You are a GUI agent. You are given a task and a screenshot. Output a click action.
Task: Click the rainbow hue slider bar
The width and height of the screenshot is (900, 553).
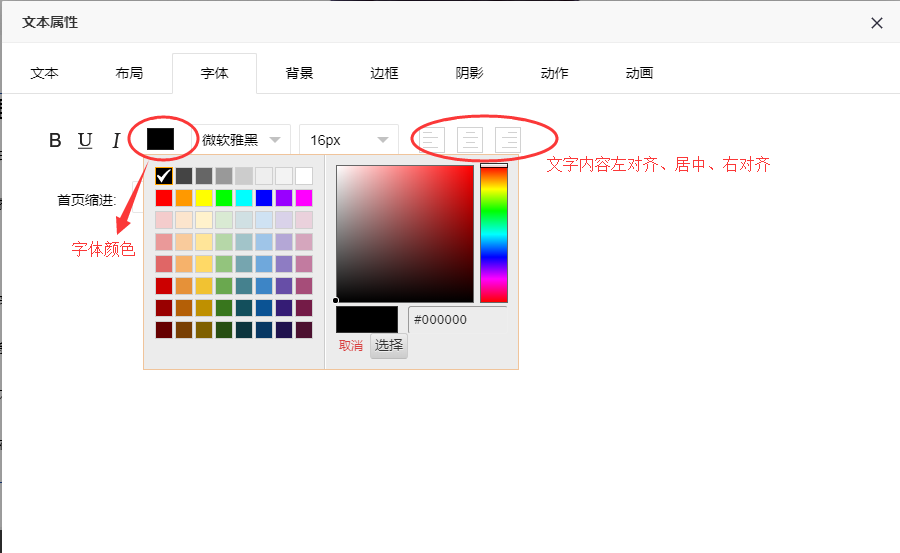494,233
